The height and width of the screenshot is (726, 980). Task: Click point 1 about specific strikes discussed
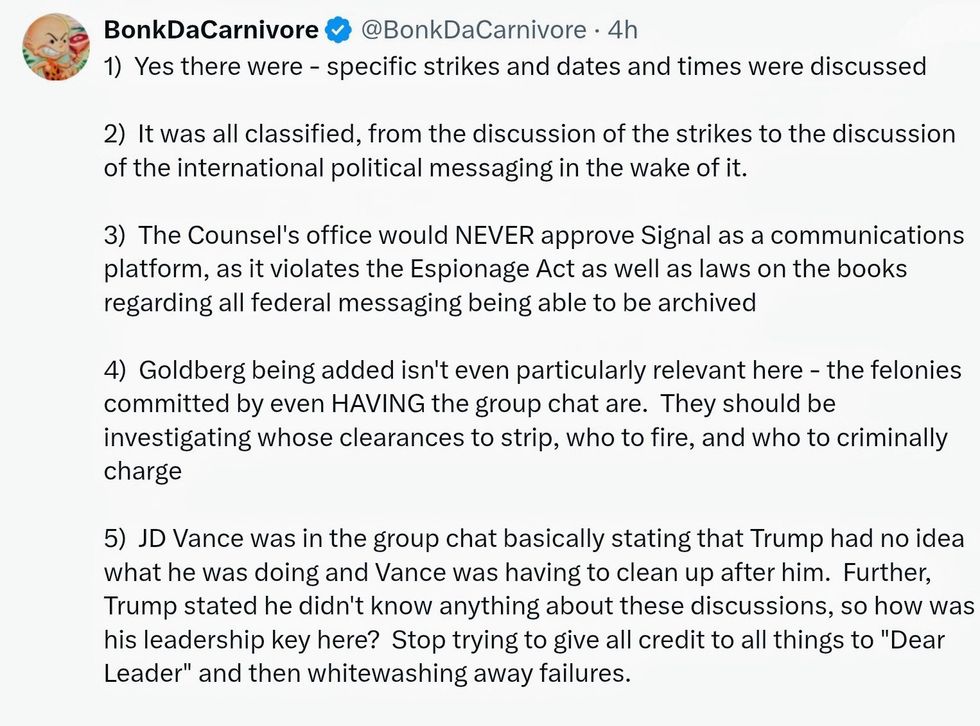(x=515, y=67)
